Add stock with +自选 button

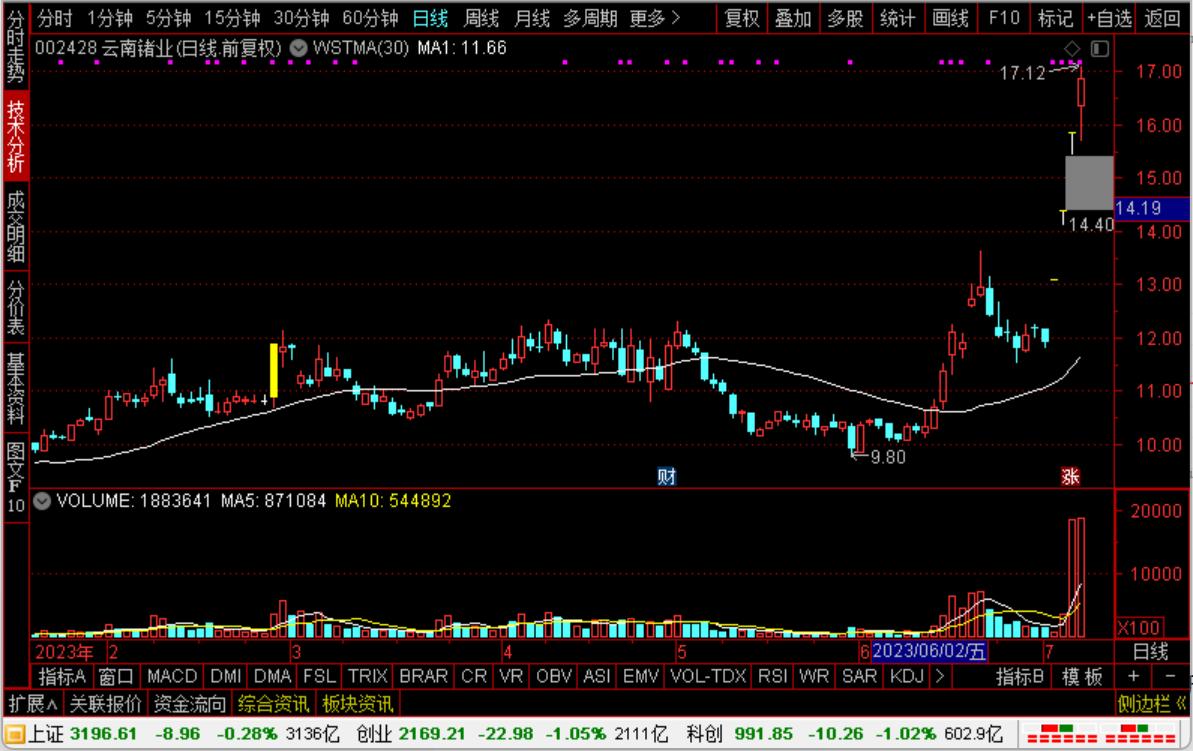pyautogui.click(x=1109, y=18)
